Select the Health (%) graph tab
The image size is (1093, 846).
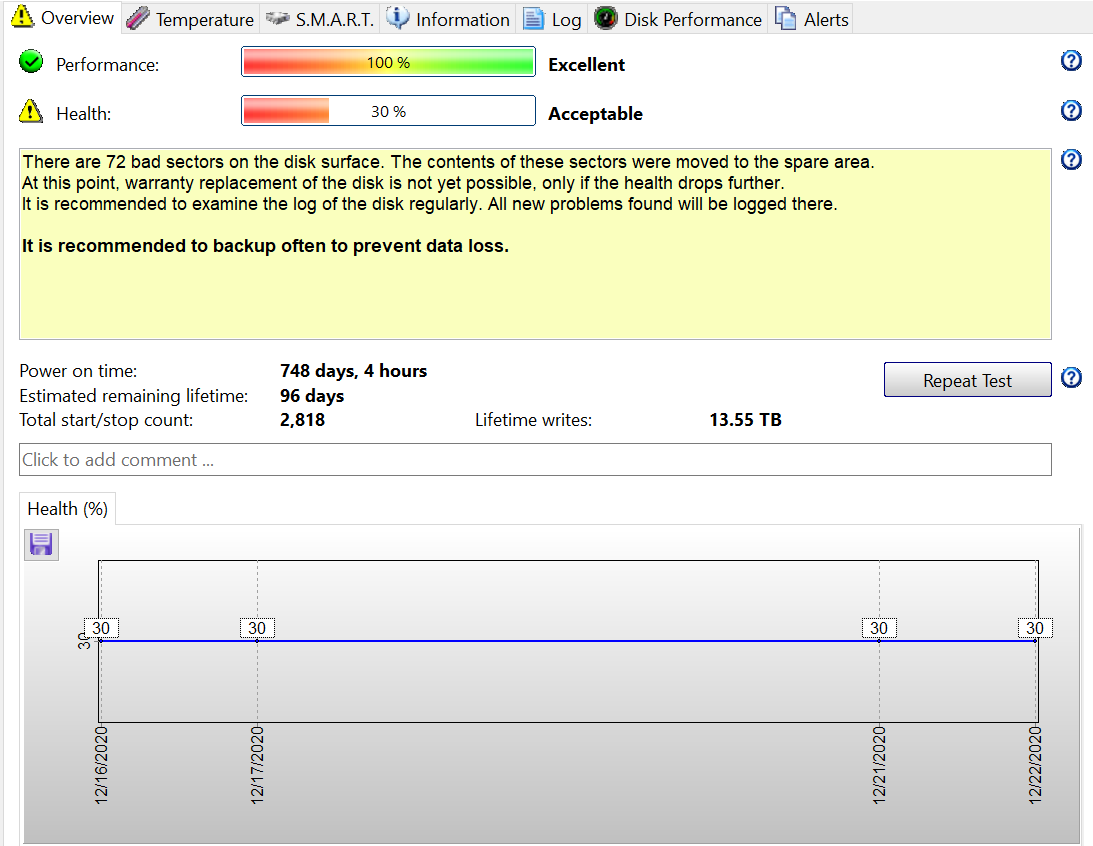tap(68, 509)
